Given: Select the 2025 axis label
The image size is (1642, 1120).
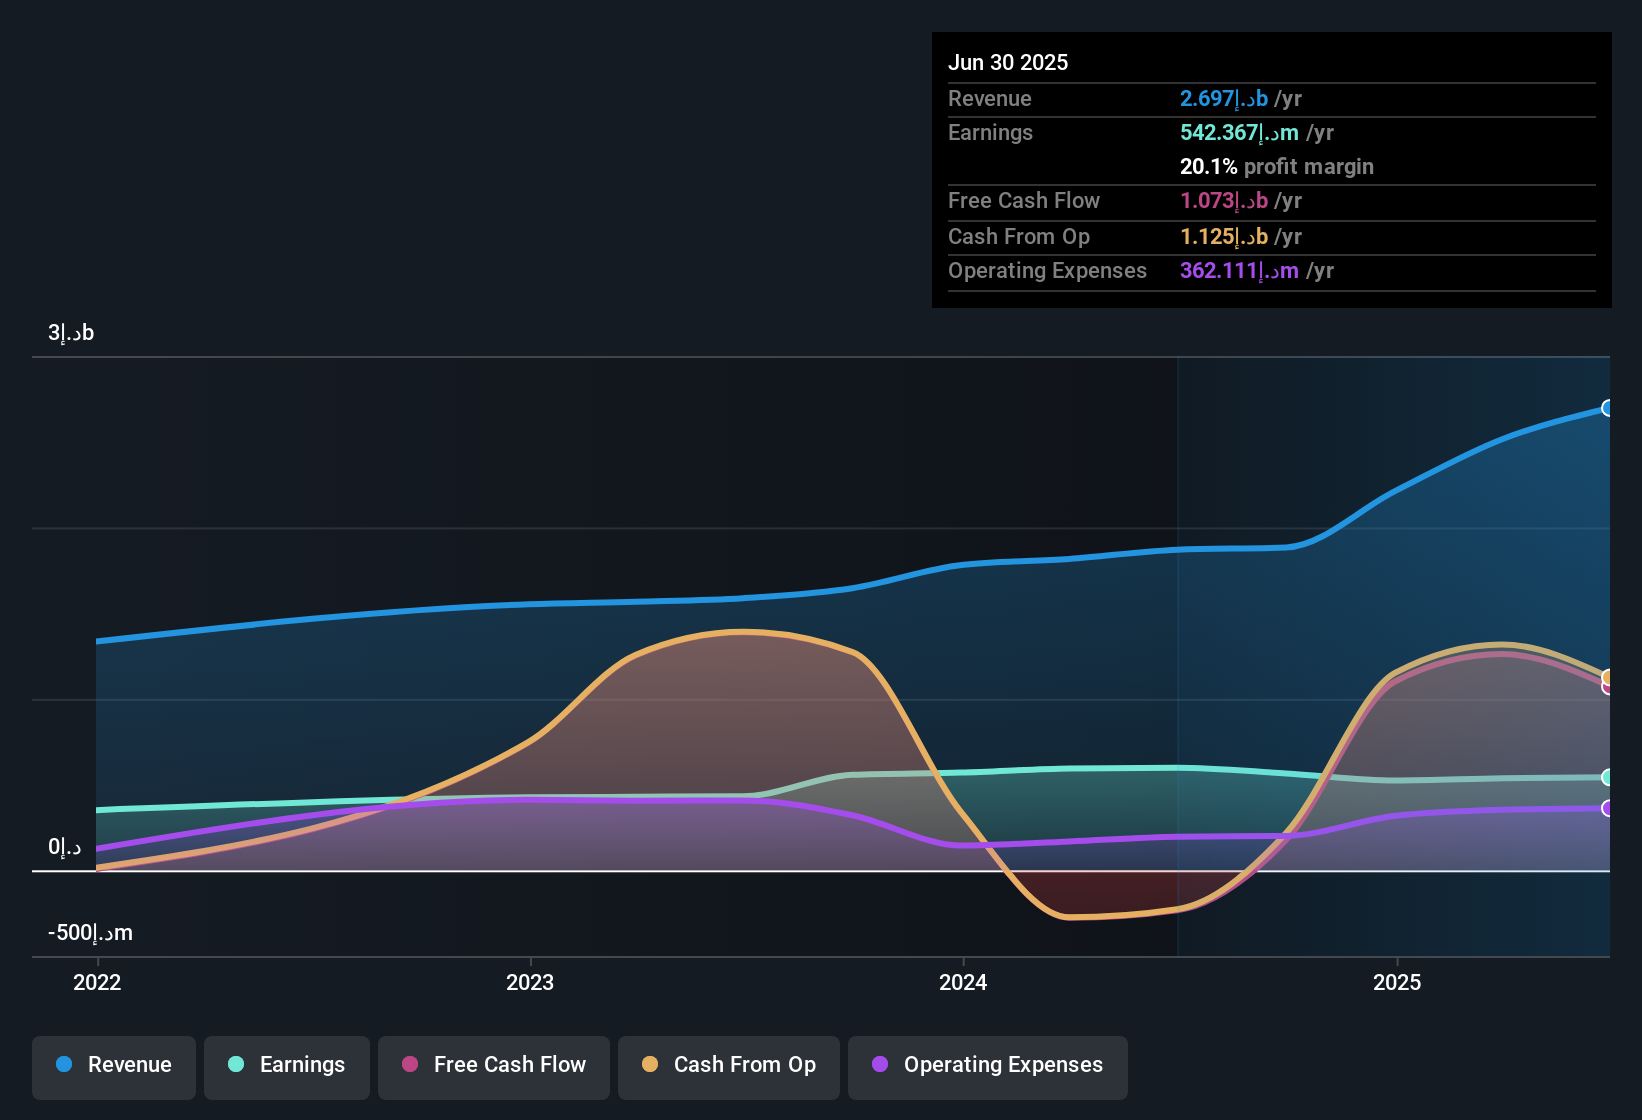Looking at the screenshot, I should tap(1398, 983).
